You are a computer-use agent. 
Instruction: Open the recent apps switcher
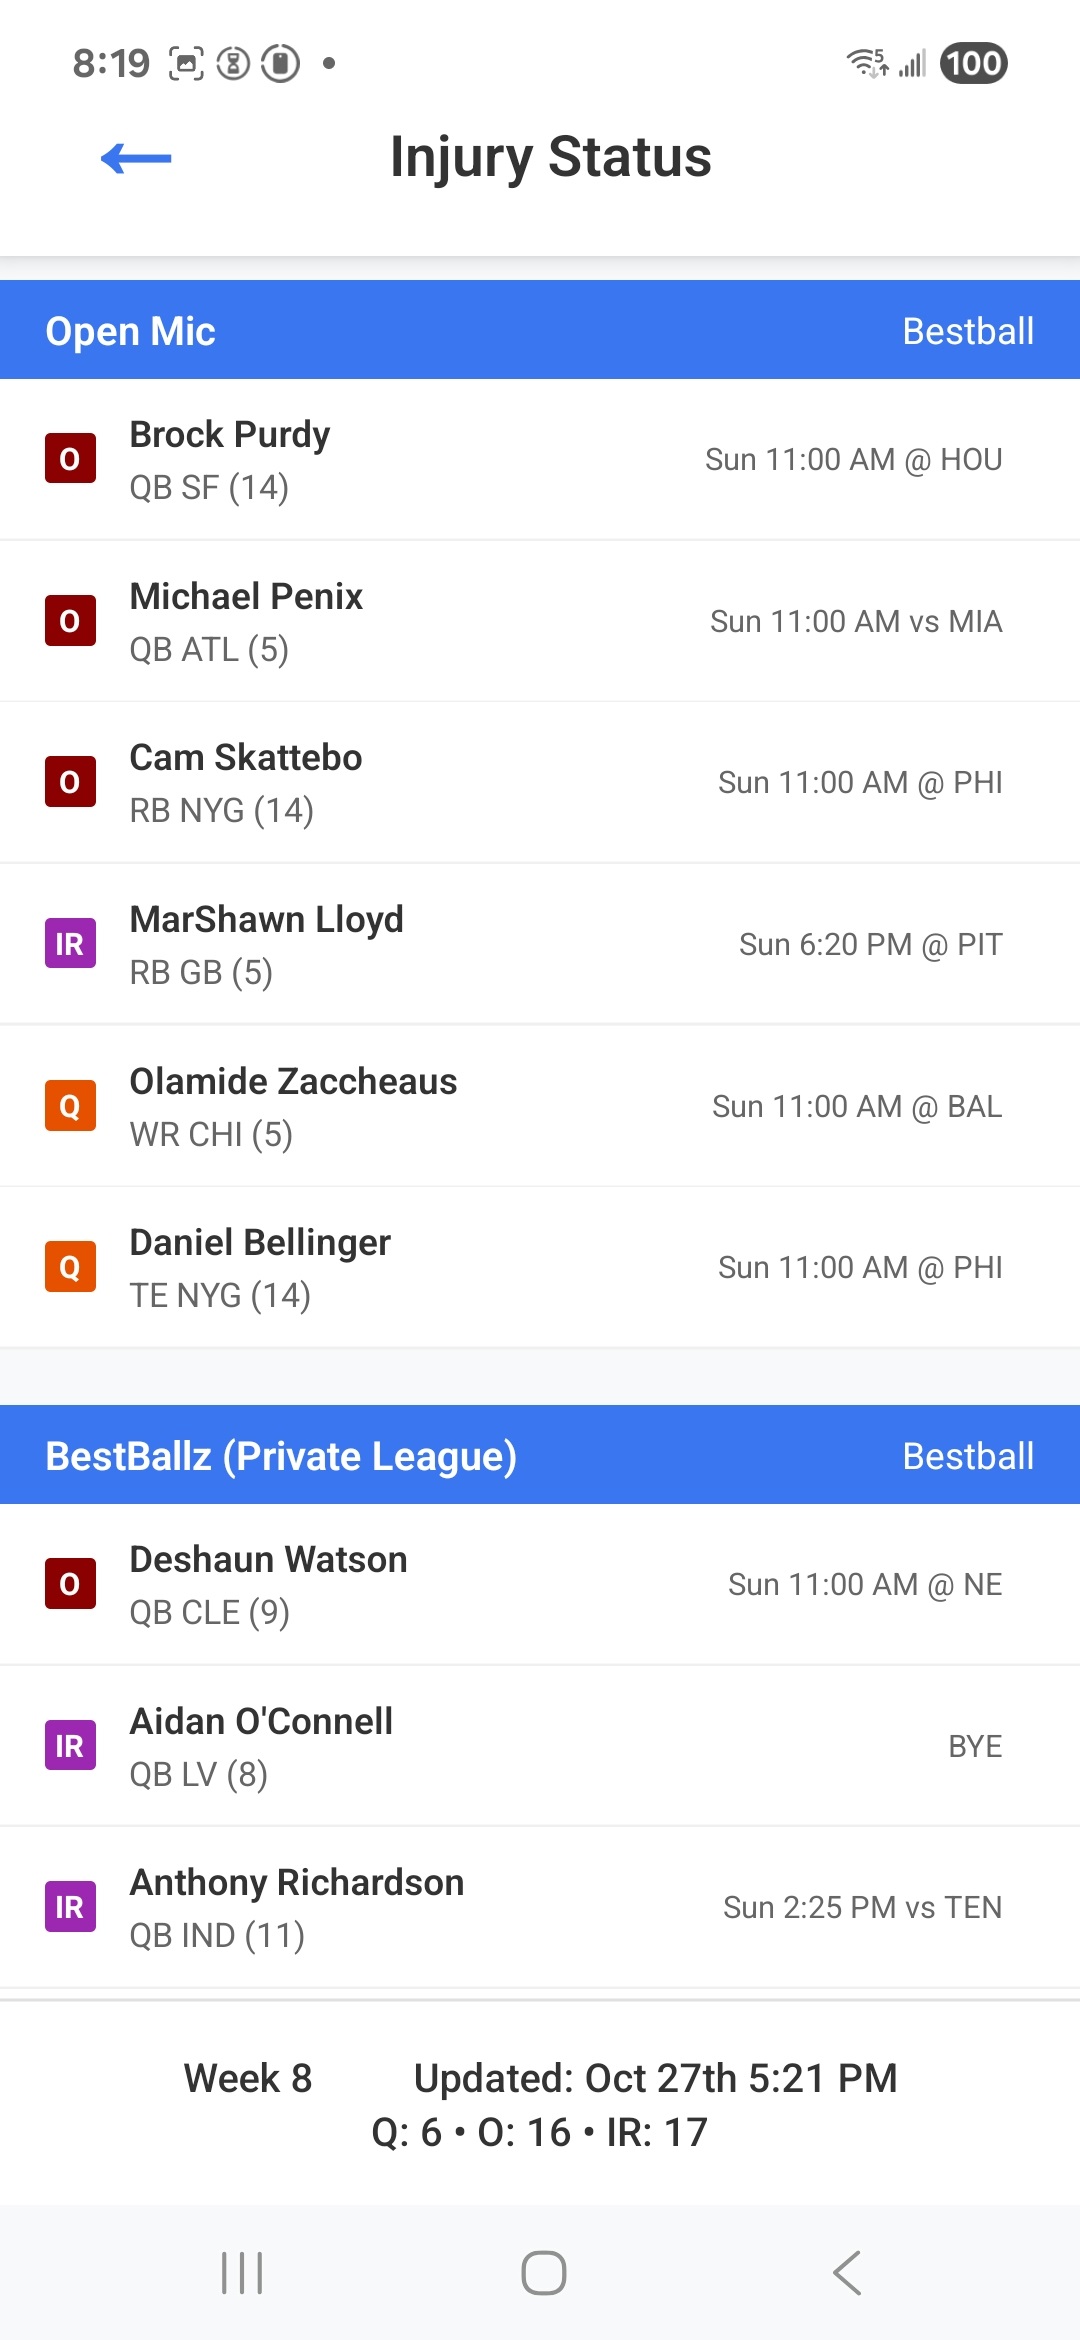pyautogui.click(x=242, y=2273)
